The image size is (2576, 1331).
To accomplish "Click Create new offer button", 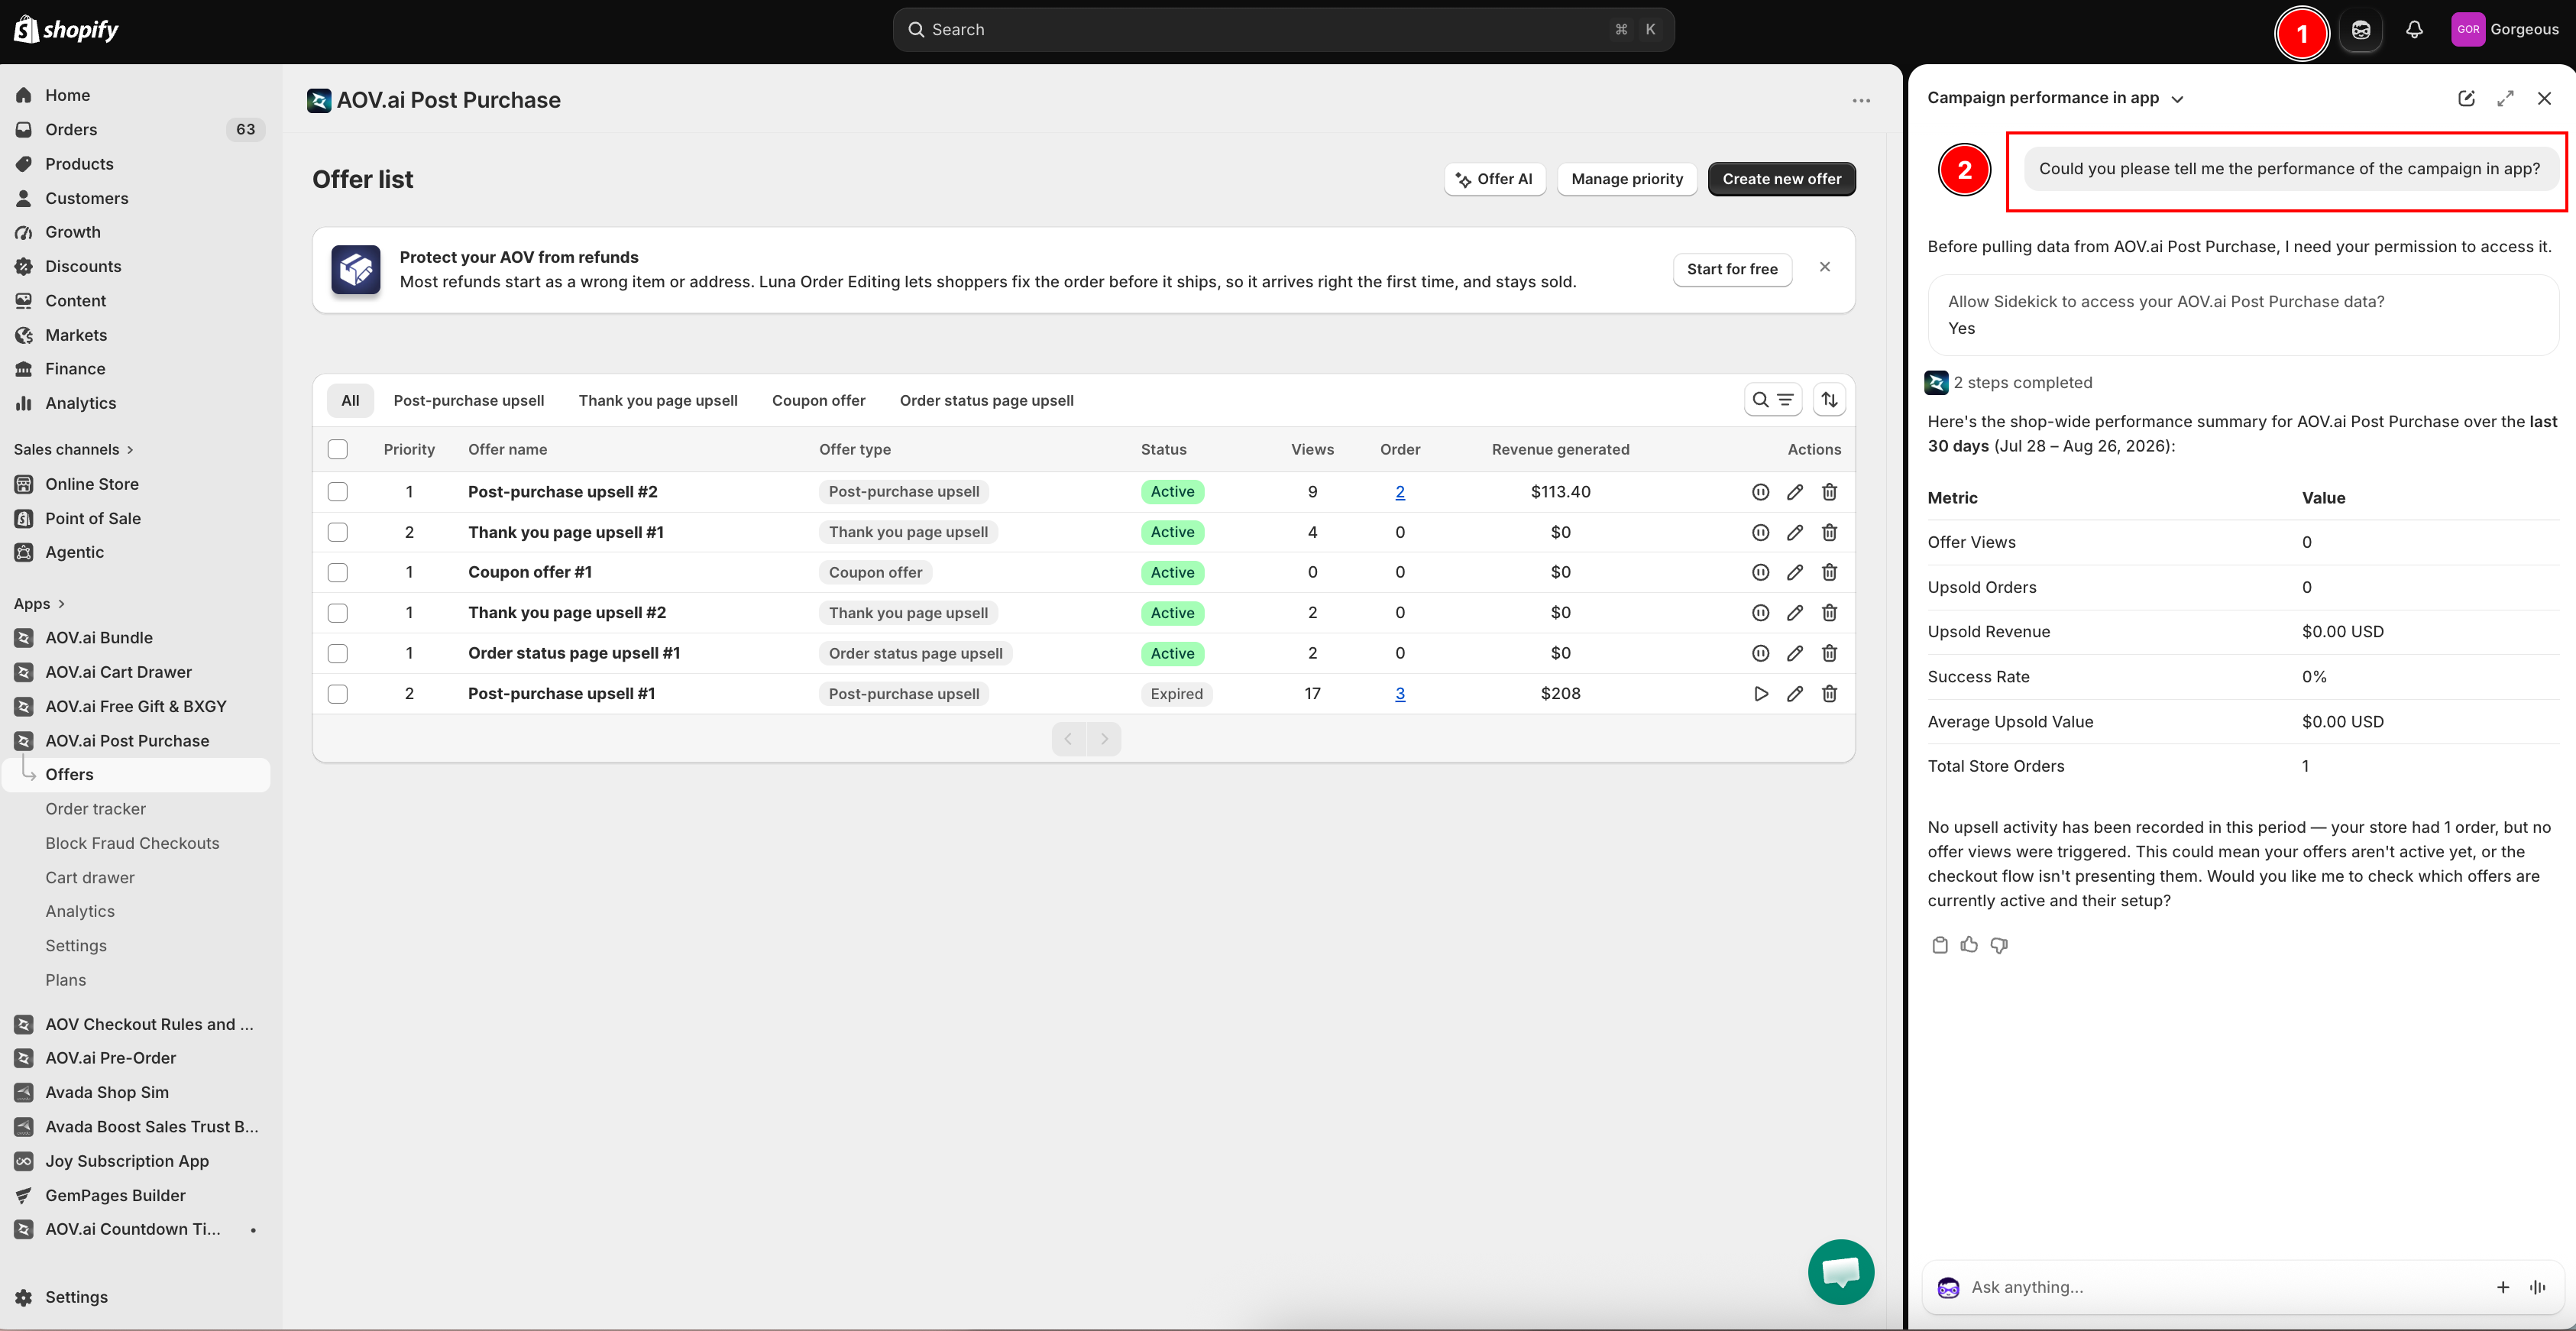I will click(x=1781, y=179).
